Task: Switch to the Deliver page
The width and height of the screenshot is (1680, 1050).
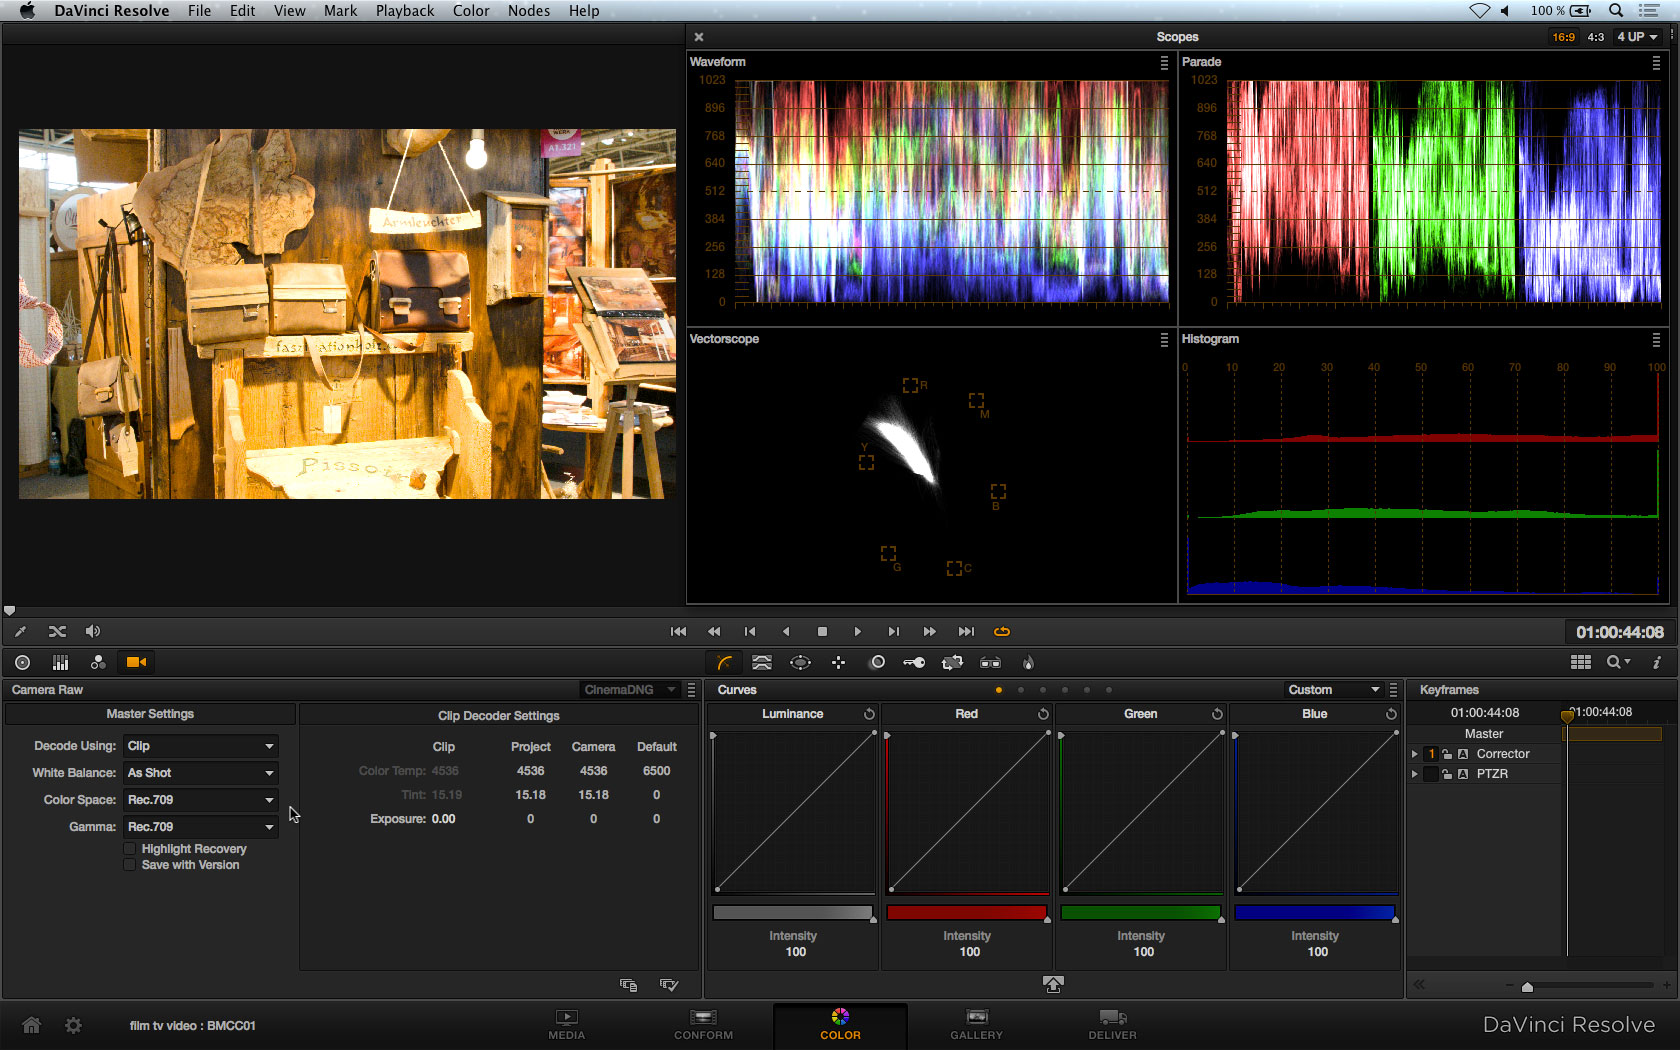Action: (x=1112, y=1024)
